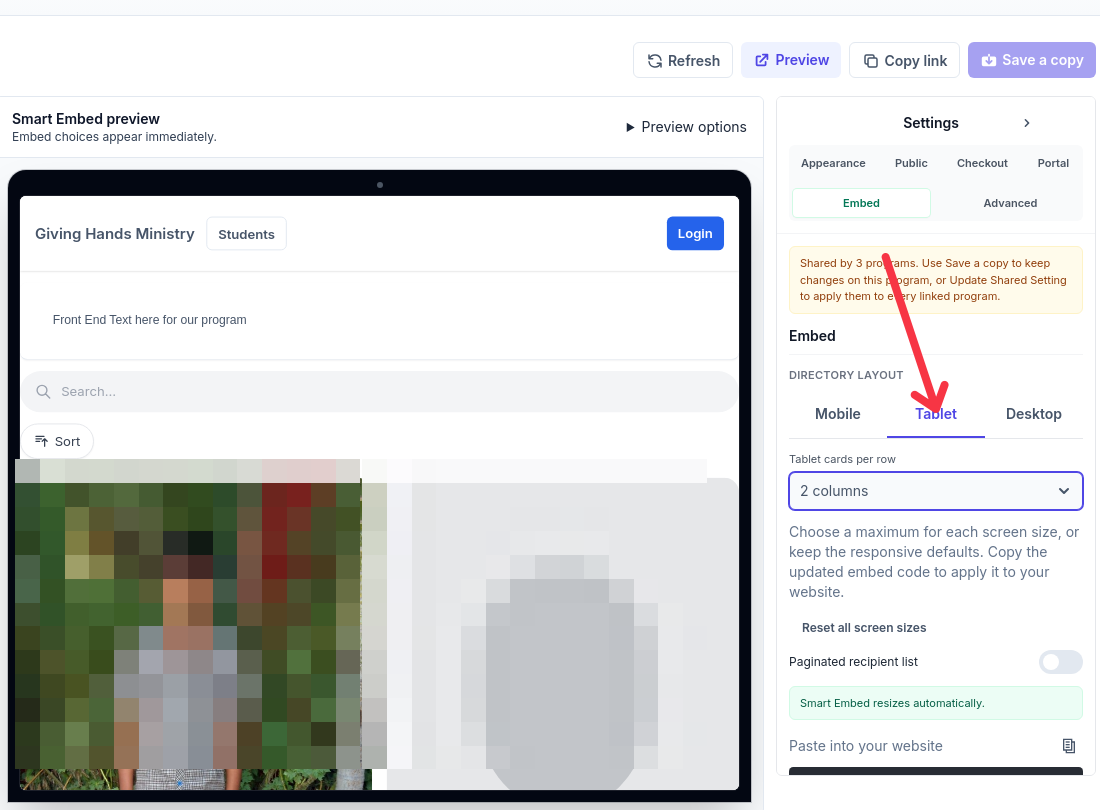Viewport: 1100px width, 810px height.
Task: Click the Giving Hands Ministry title
Action: tap(115, 234)
